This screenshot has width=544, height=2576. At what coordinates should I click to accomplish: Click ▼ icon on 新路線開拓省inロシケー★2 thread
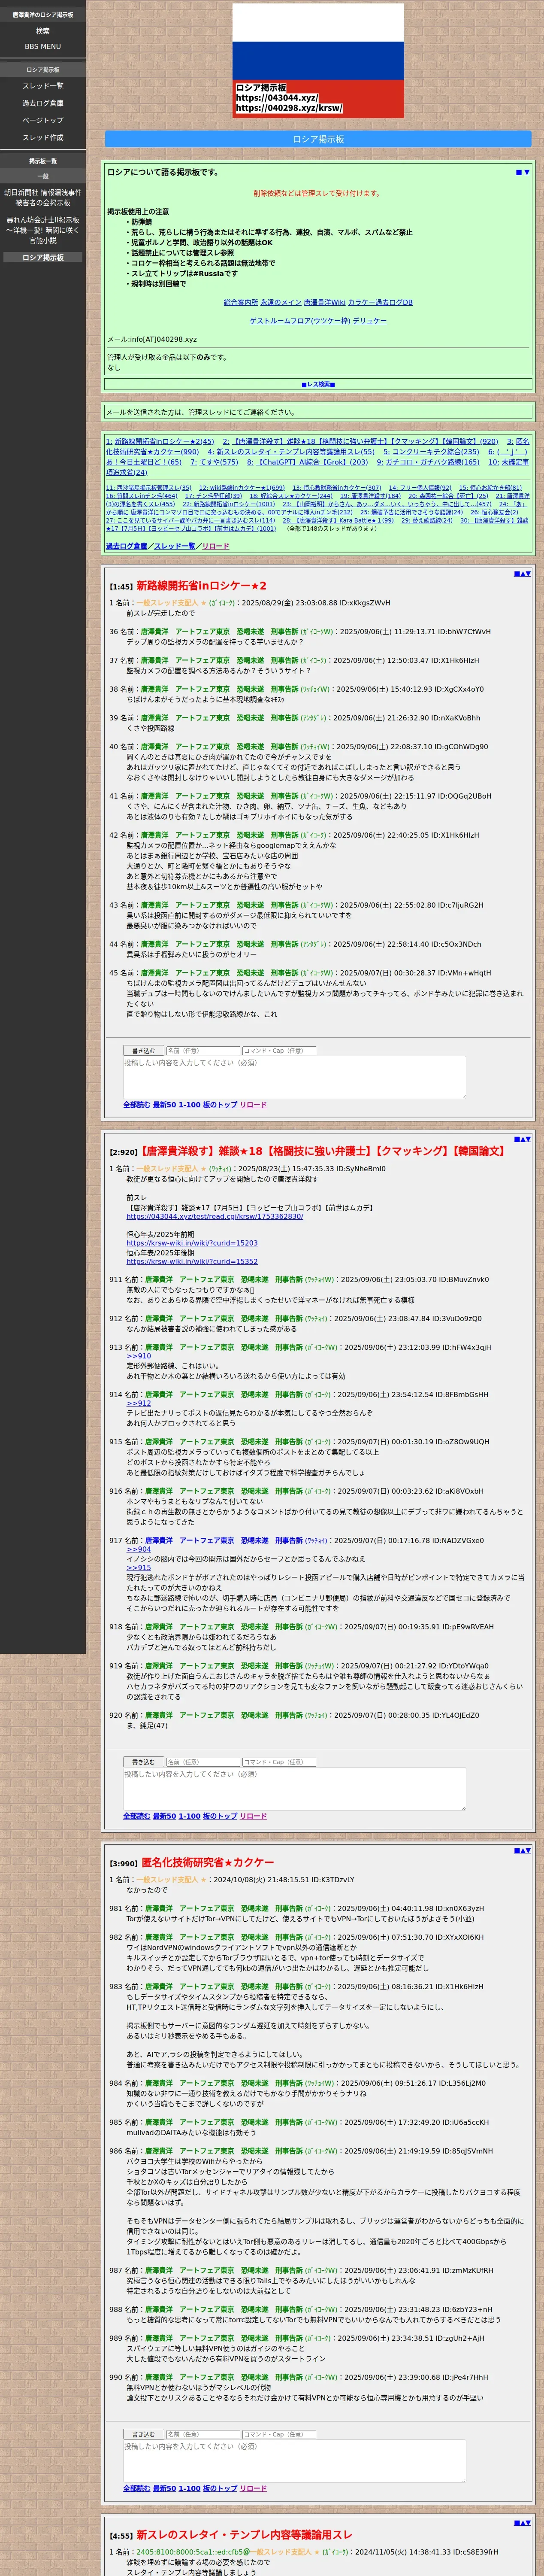click(x=528, y=574)
